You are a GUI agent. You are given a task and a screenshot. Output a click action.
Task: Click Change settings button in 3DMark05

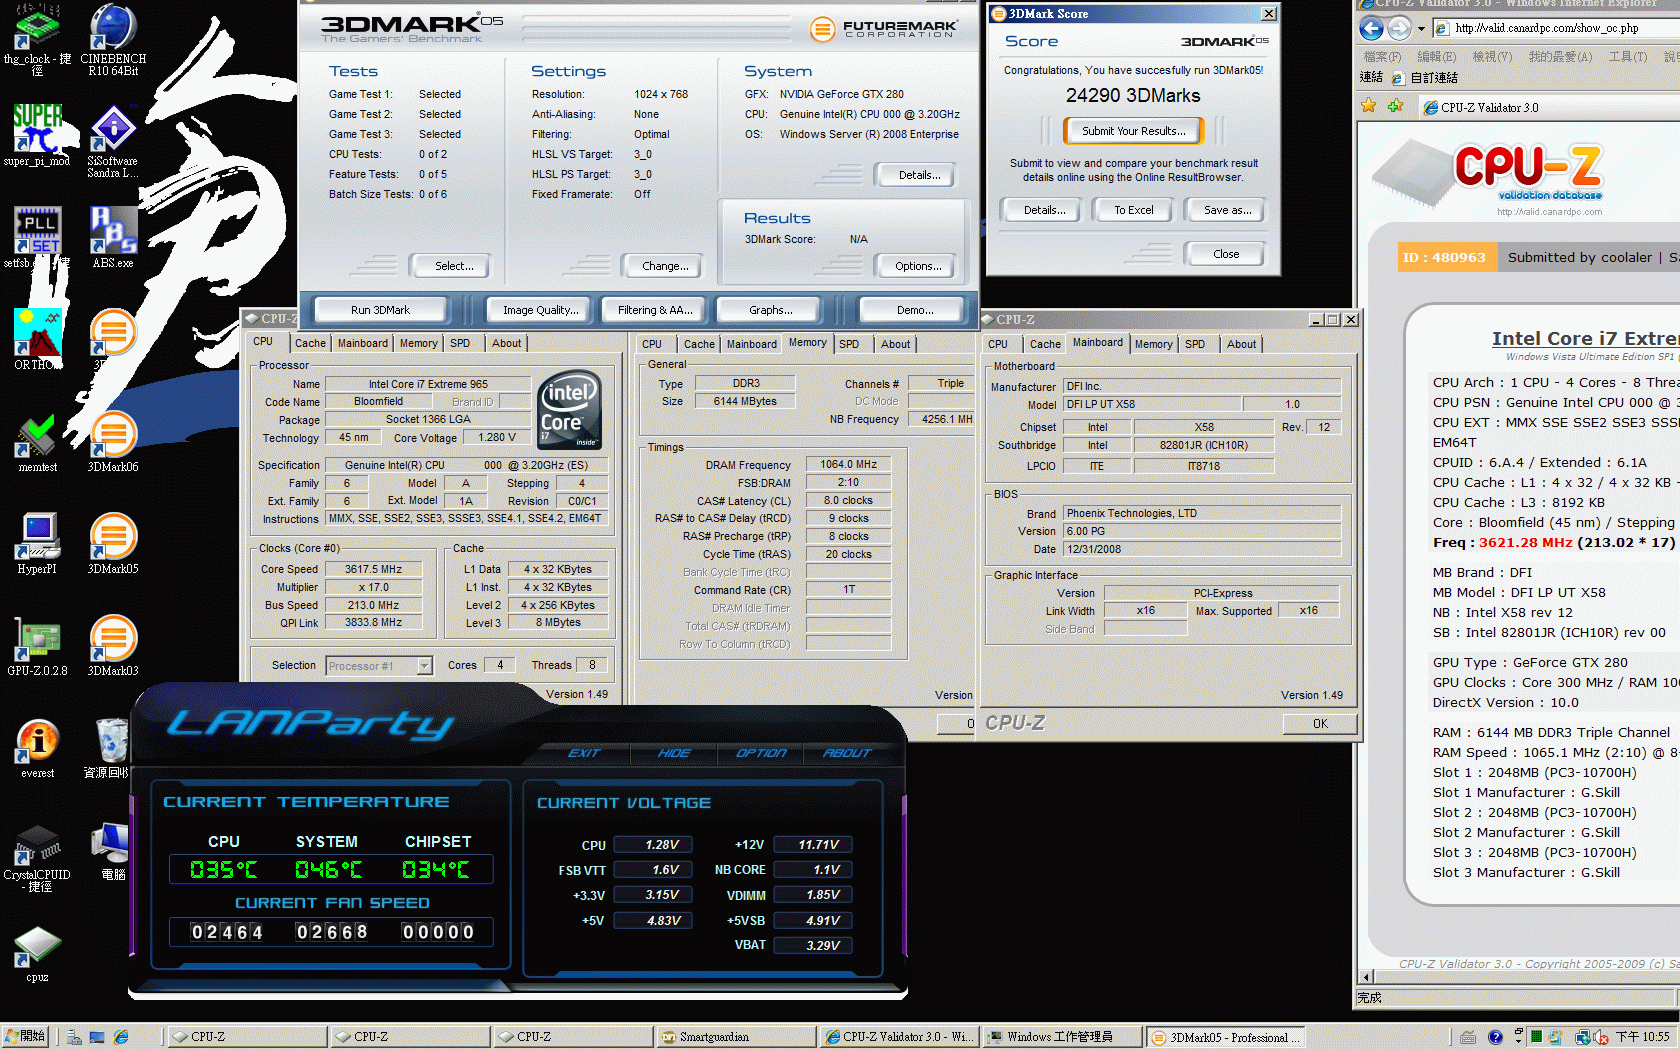(x=665, y=266)
